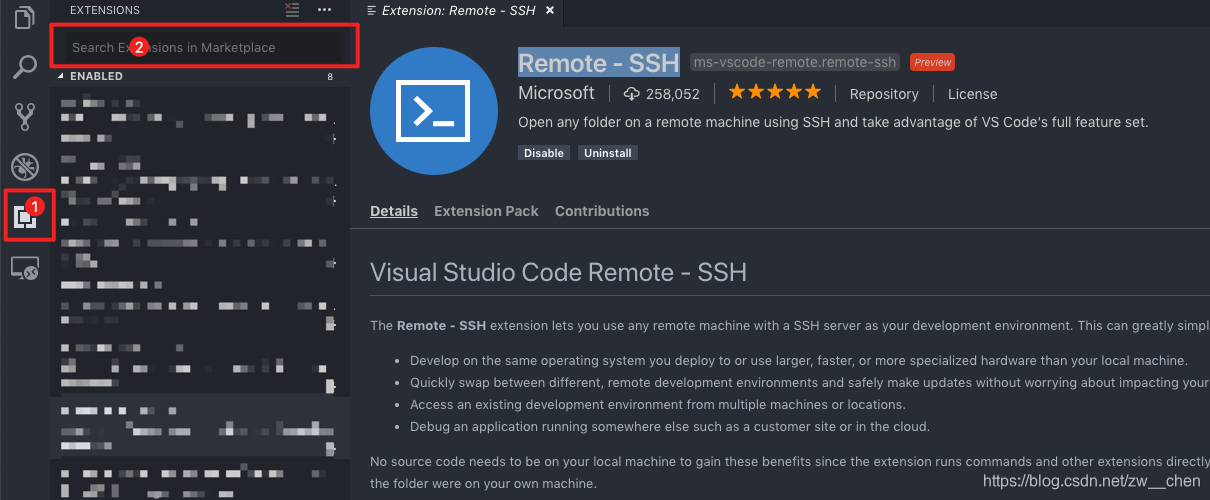Open the License link
Image resolution: width=1210 pixels, height=500 pixels.
click(972, 94)
